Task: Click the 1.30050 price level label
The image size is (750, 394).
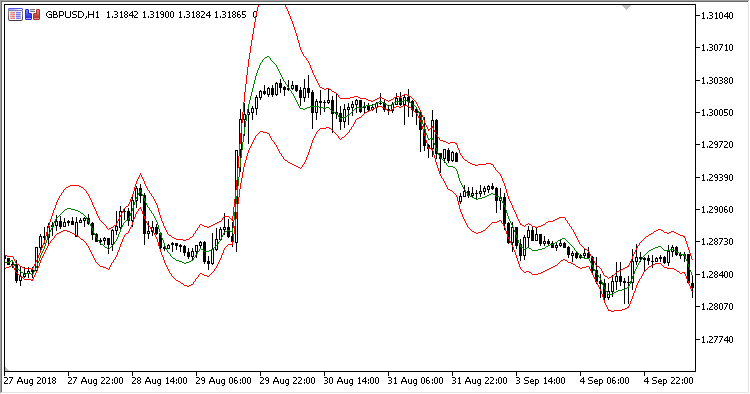Action: pyautogui.click(x=717, y=113)
